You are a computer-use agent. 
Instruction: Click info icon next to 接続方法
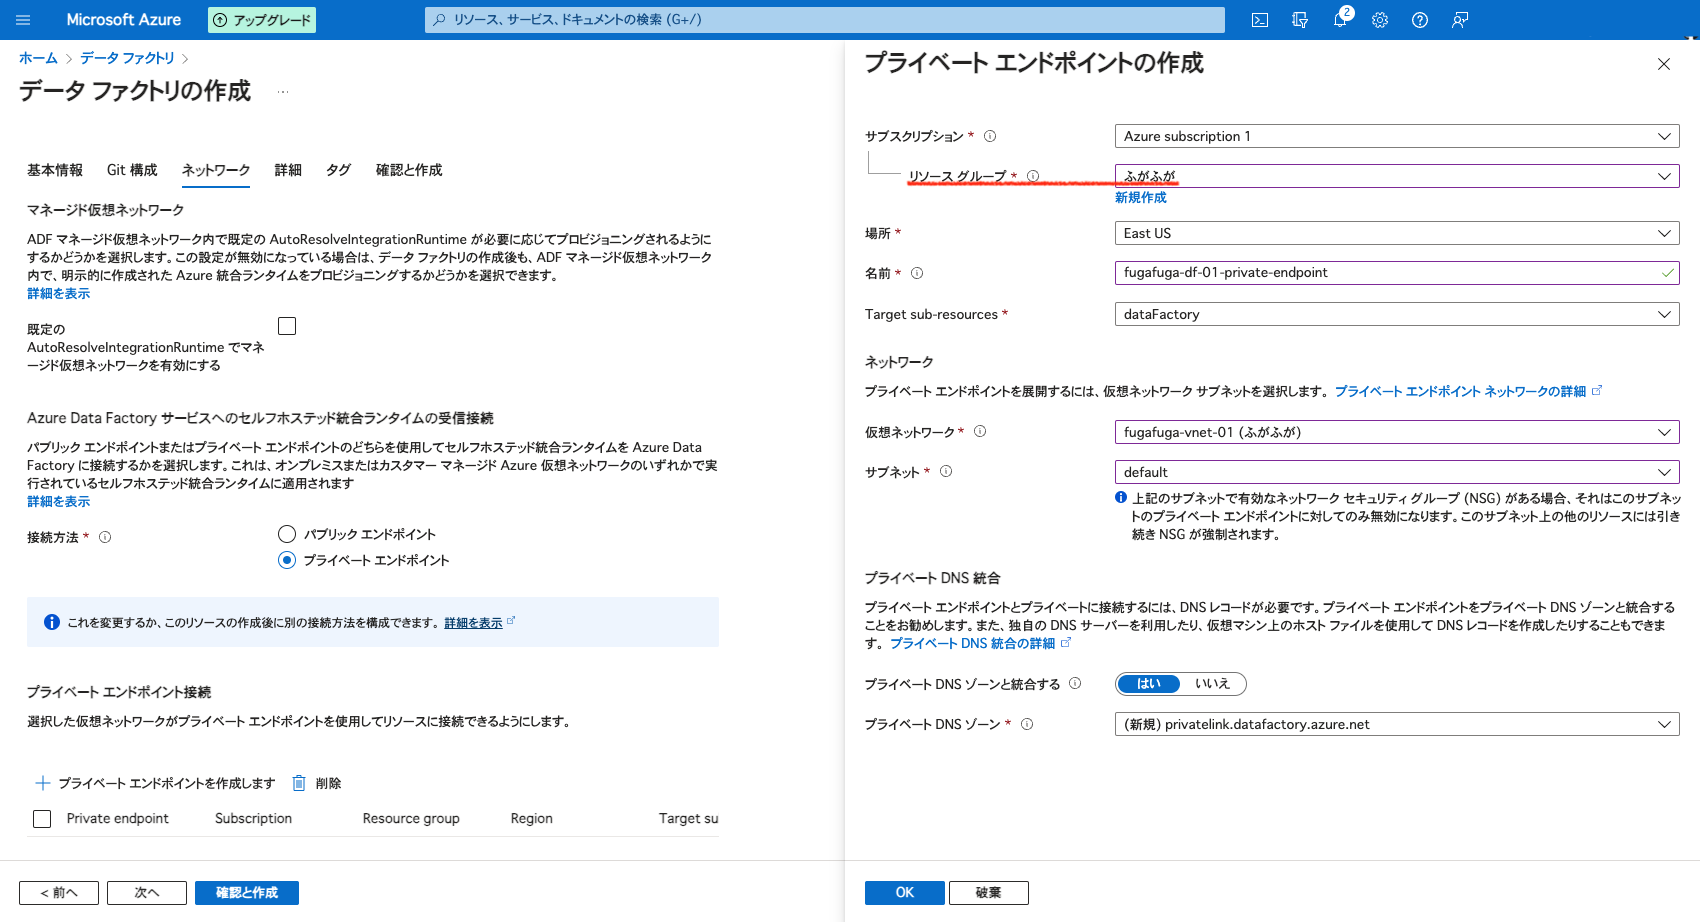click(x=105, y=537)
